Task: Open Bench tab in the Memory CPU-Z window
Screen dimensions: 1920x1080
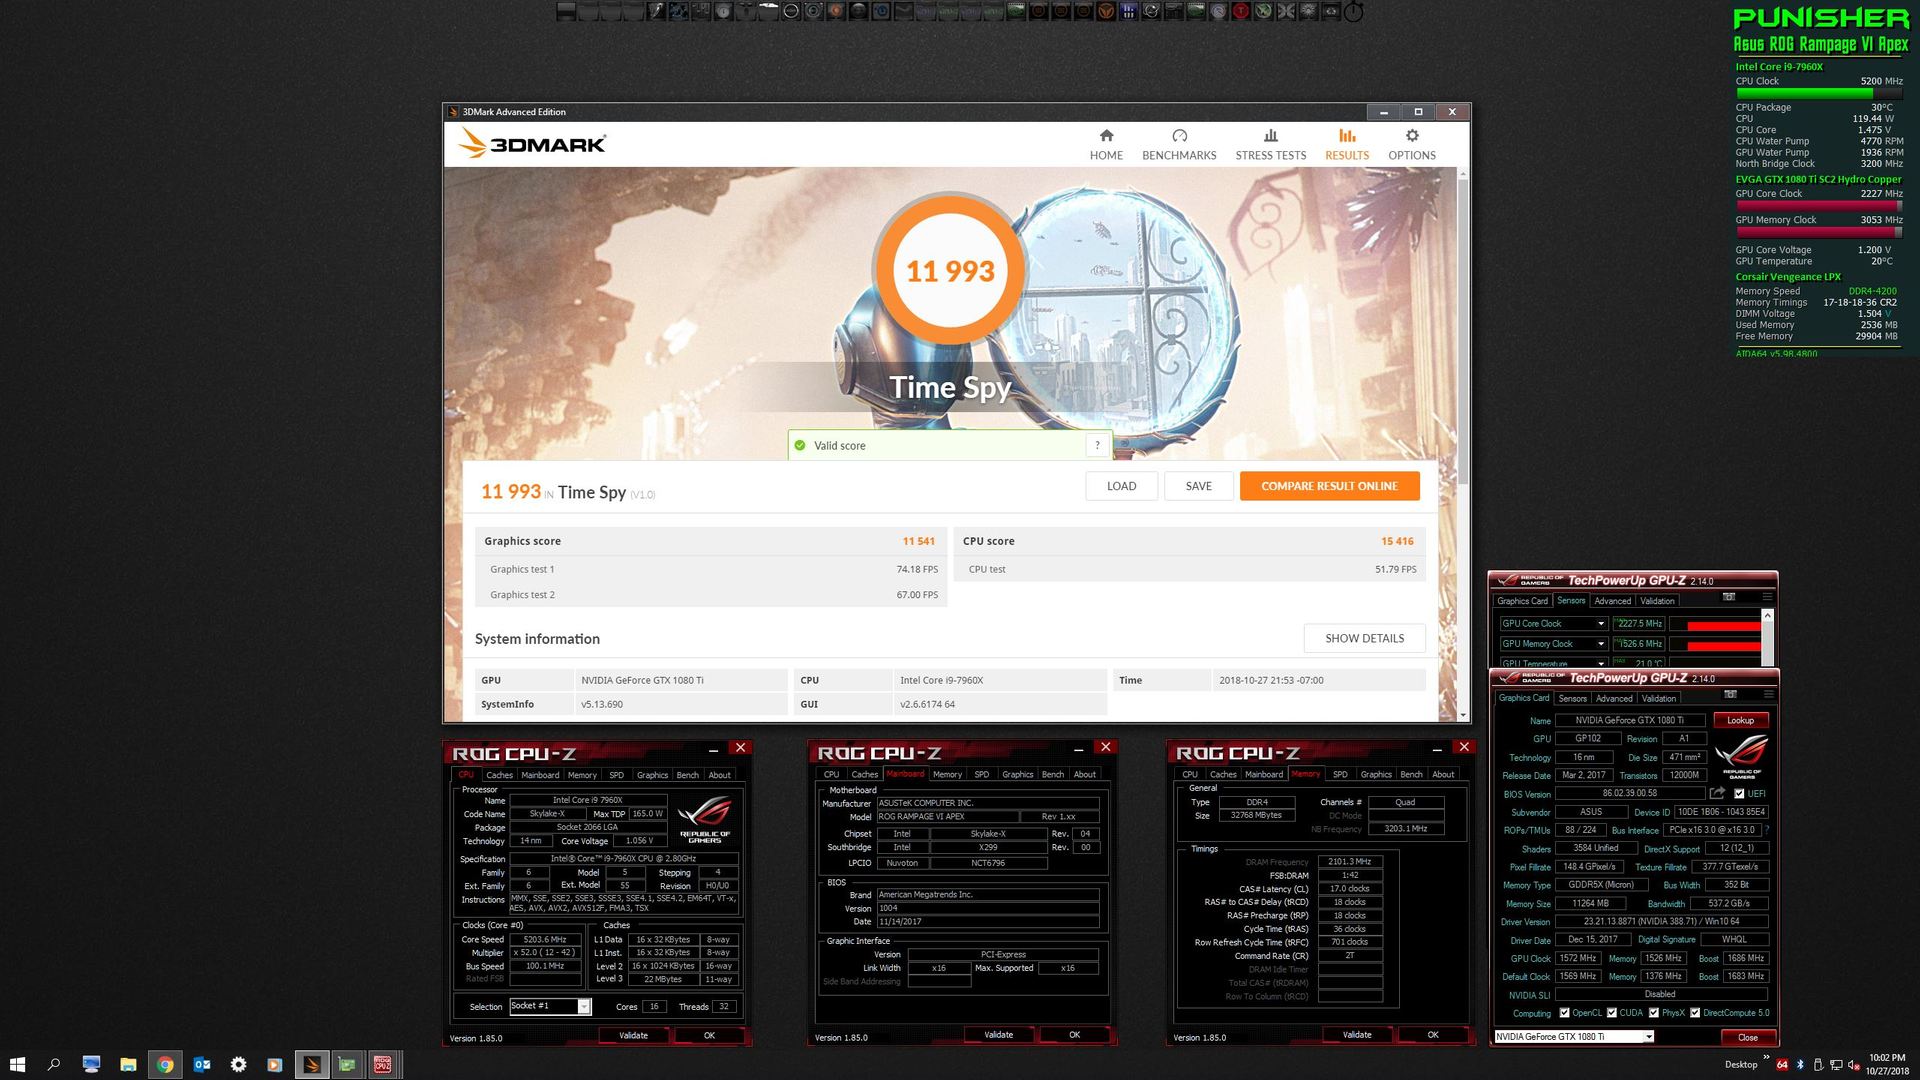Action: pyautogui.click(x=1411, y=774)
